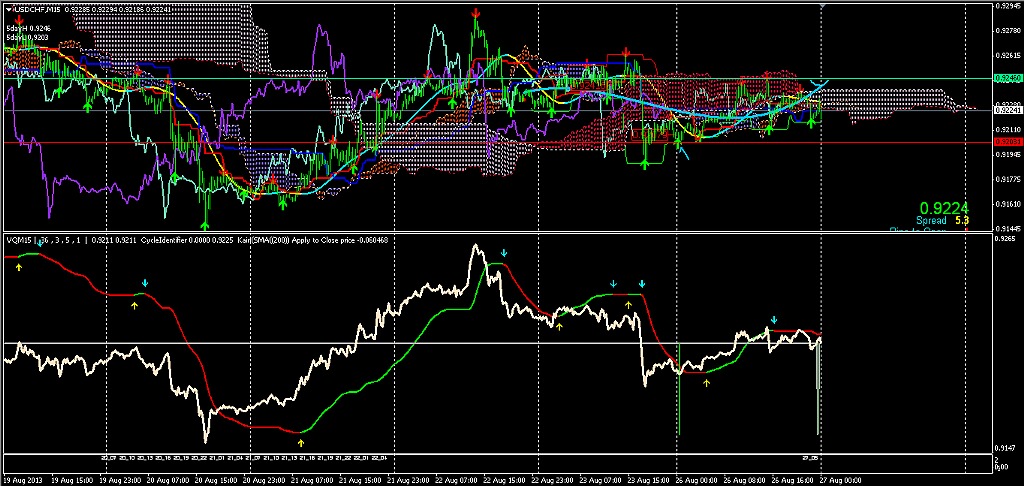Select the red sell arrow at the highest peak
1024x486 pixels.
[x=477, y=12]
